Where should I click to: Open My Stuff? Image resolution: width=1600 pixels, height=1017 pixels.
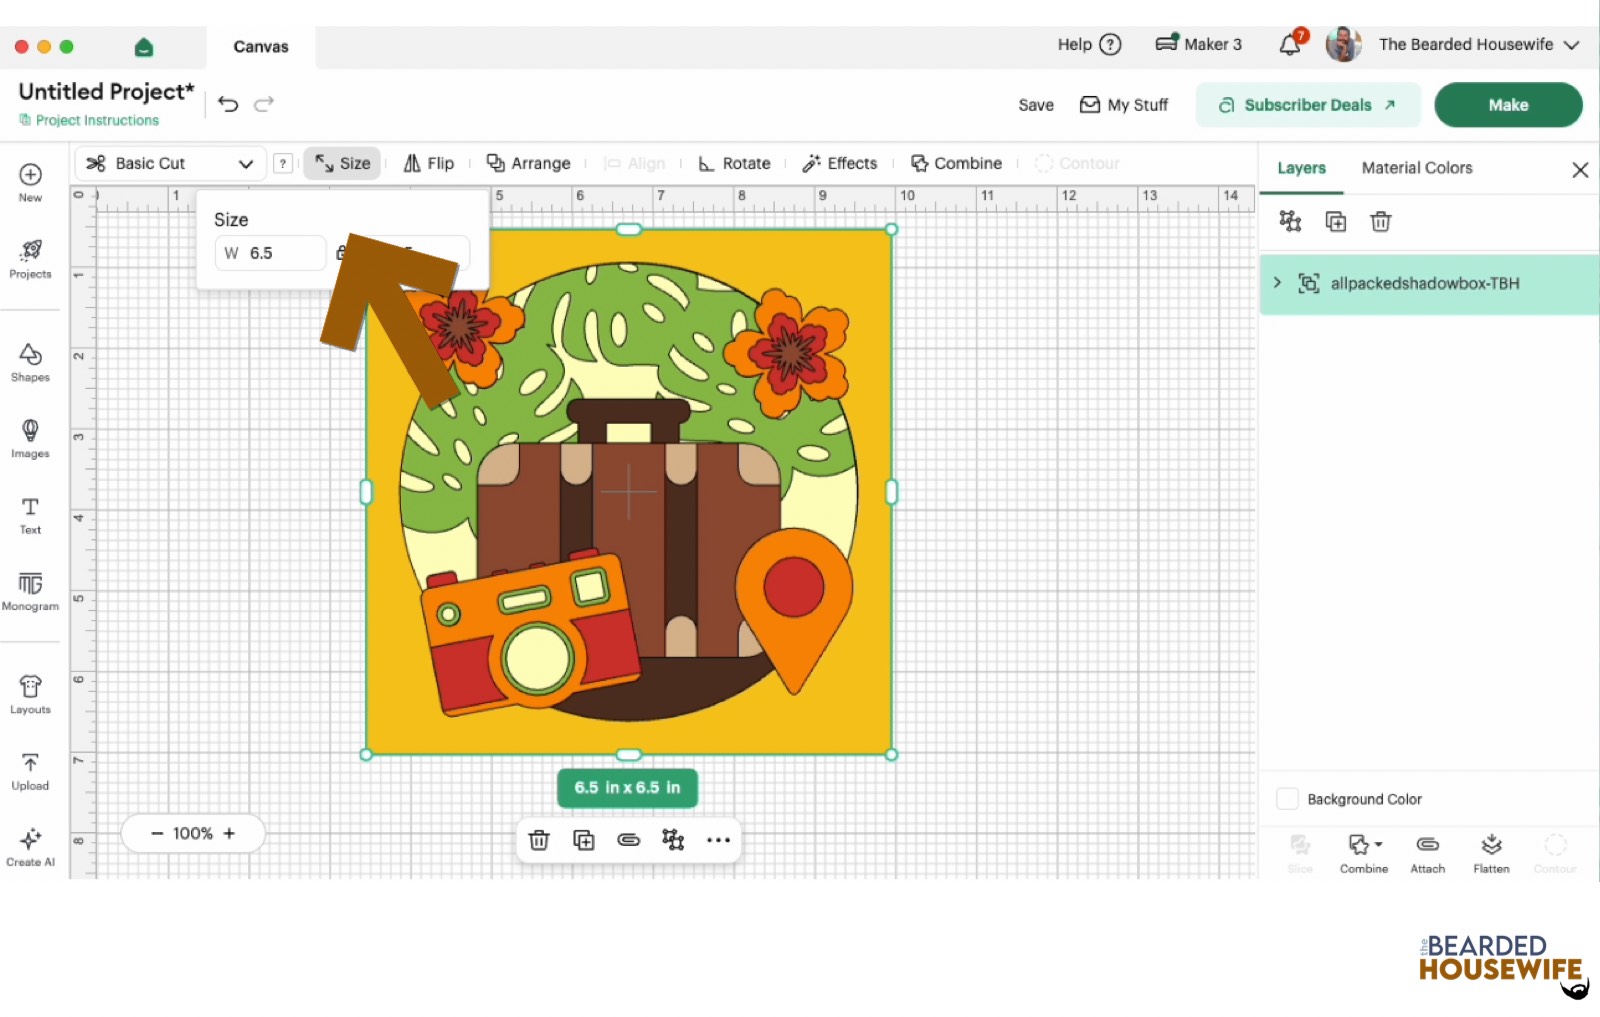1124,105
